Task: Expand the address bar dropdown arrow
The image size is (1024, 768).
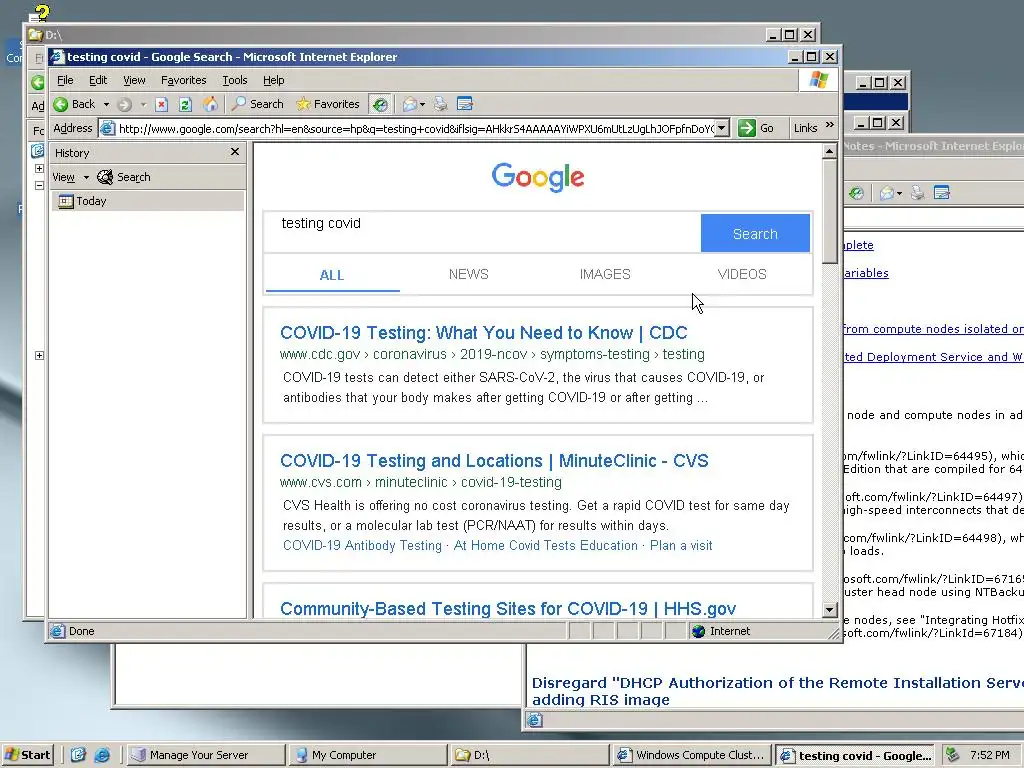Action: click(722, 129)
